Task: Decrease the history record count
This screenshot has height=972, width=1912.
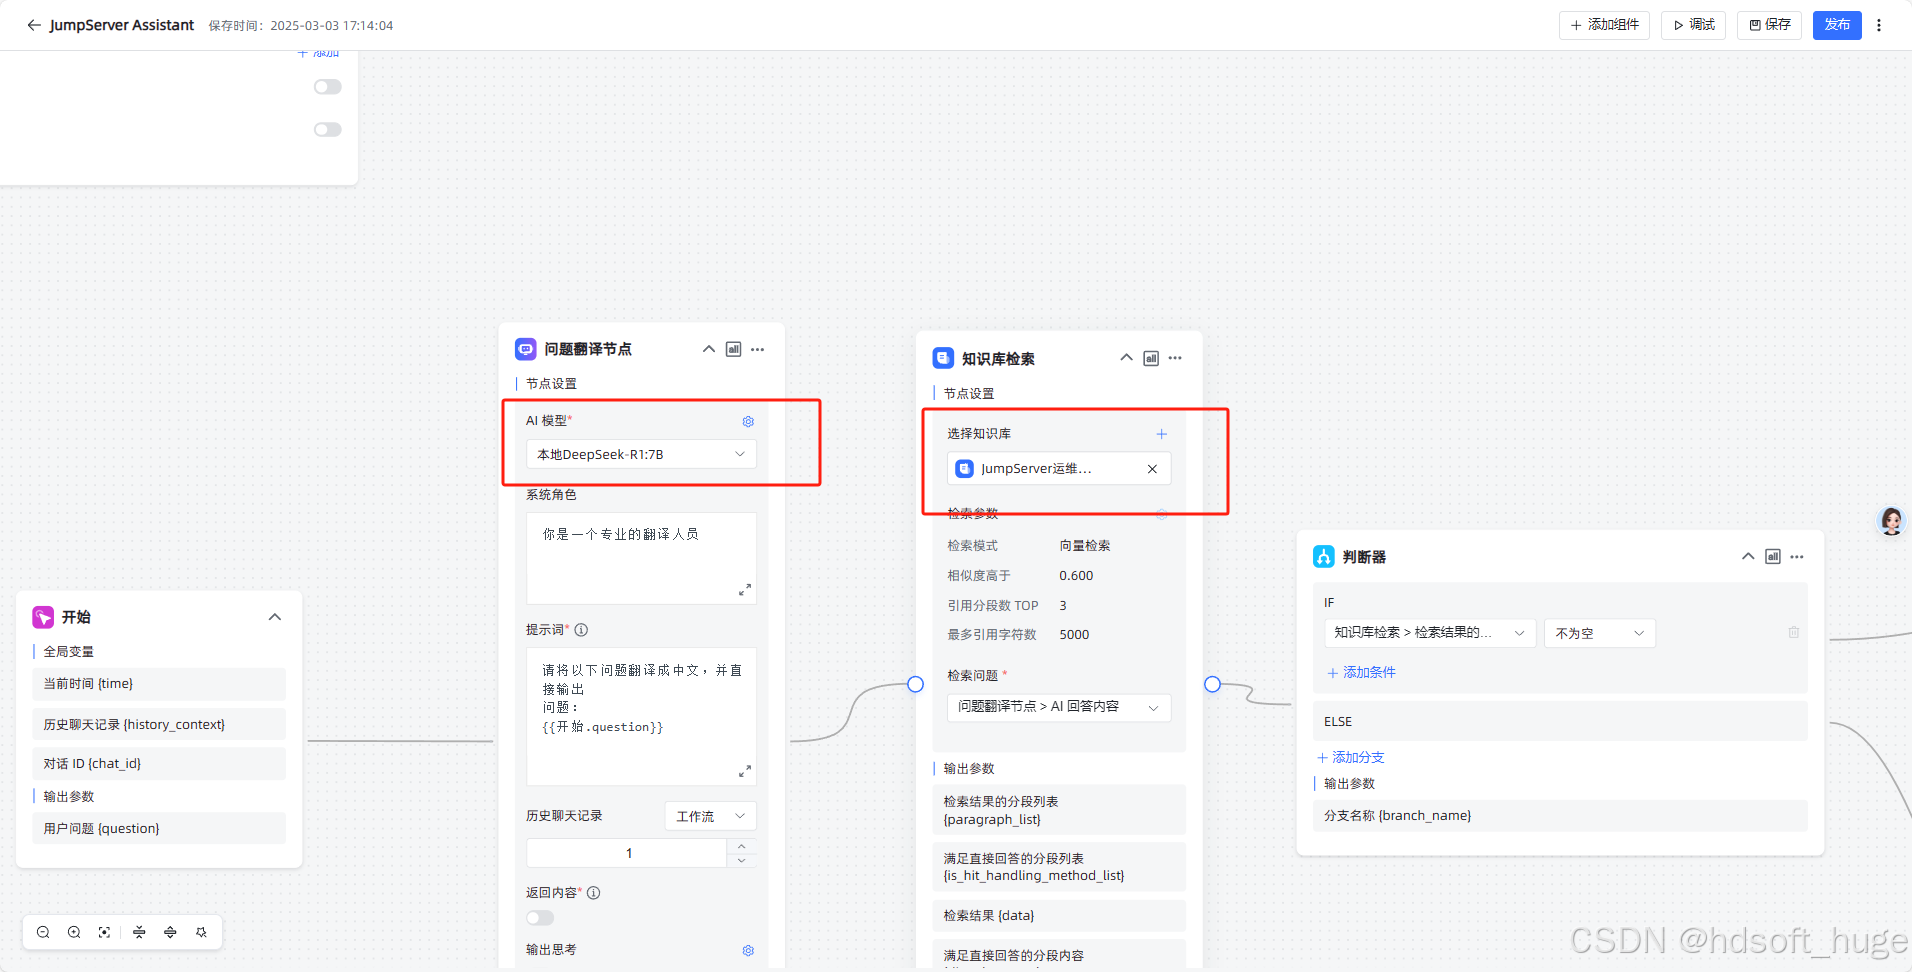Action: (x=742, y=860)
